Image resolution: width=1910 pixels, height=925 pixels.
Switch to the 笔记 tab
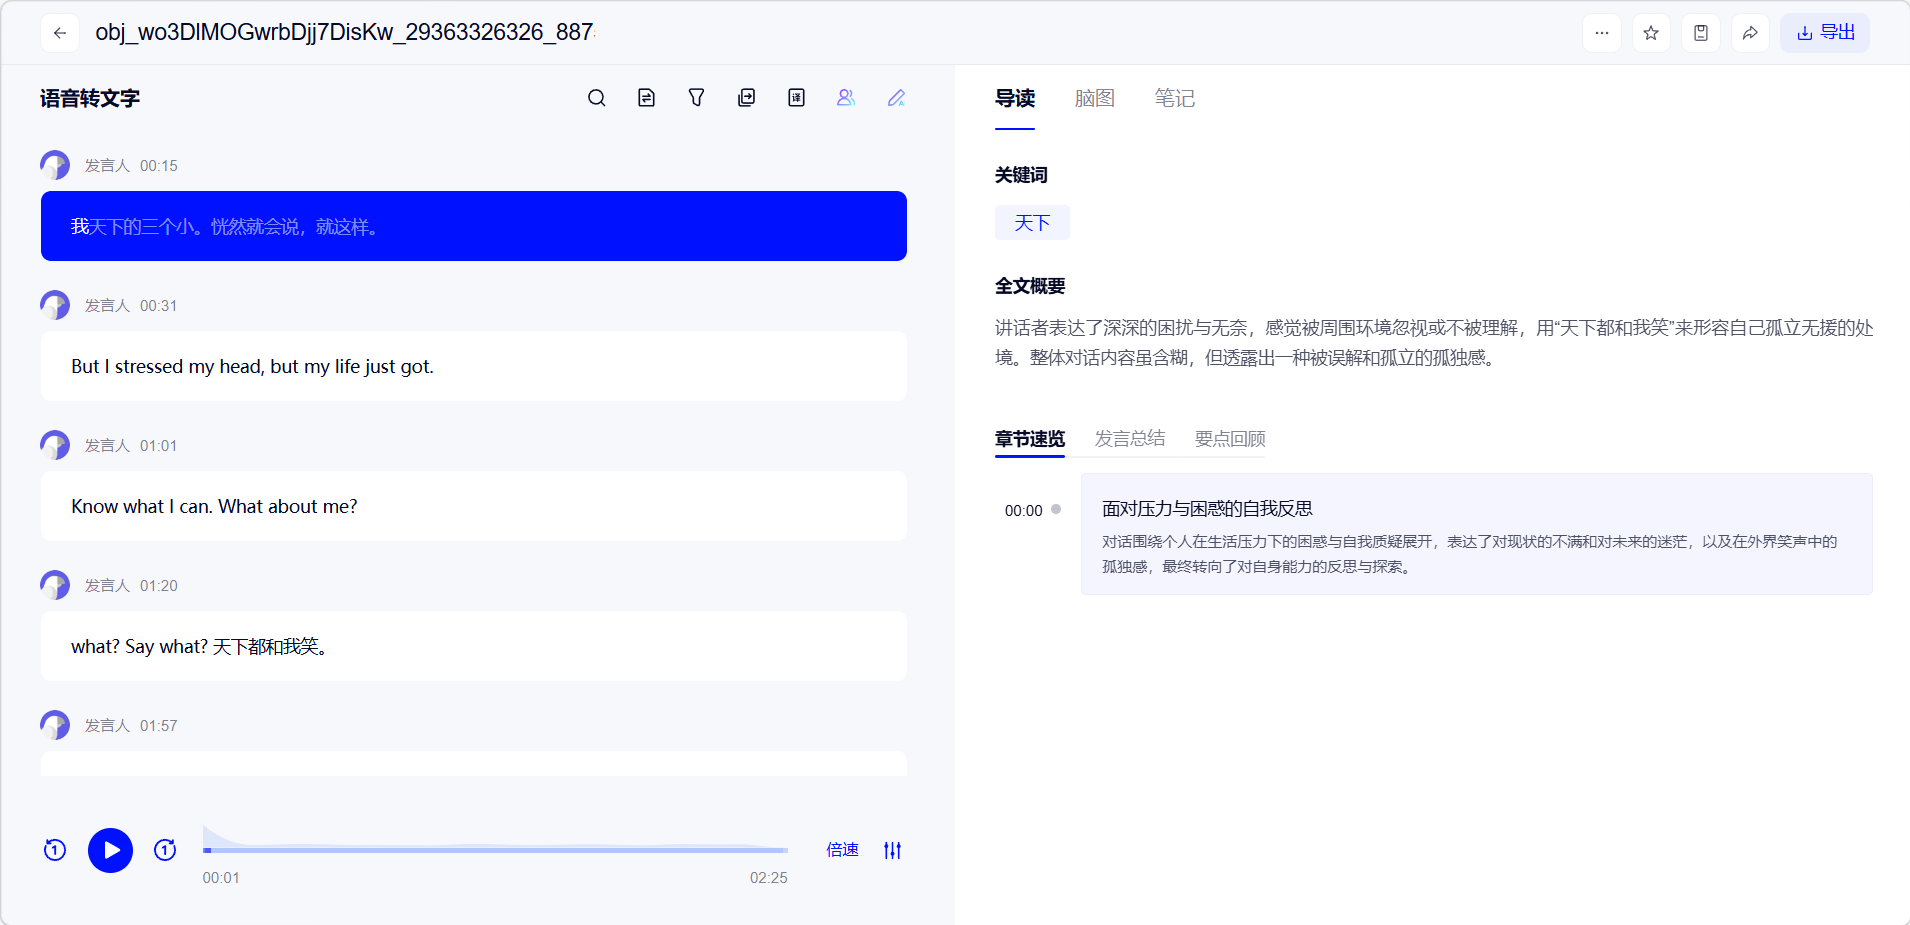1174,98
